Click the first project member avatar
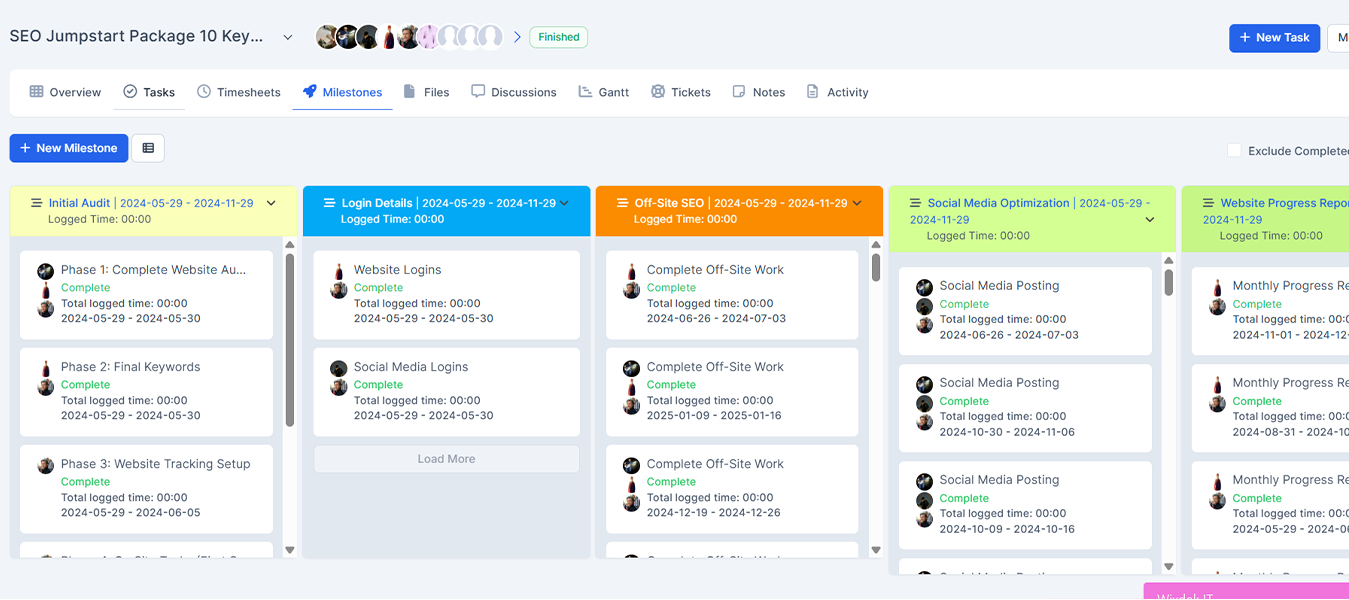The width and height of the screenshot is (1349, 600). coord(327,37)
